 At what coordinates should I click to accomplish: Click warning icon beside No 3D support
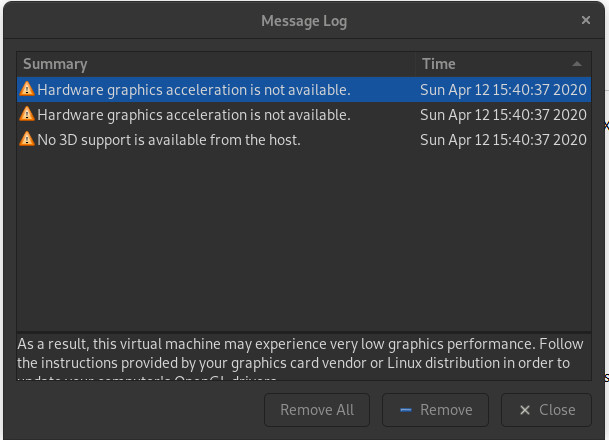point(27,139)
